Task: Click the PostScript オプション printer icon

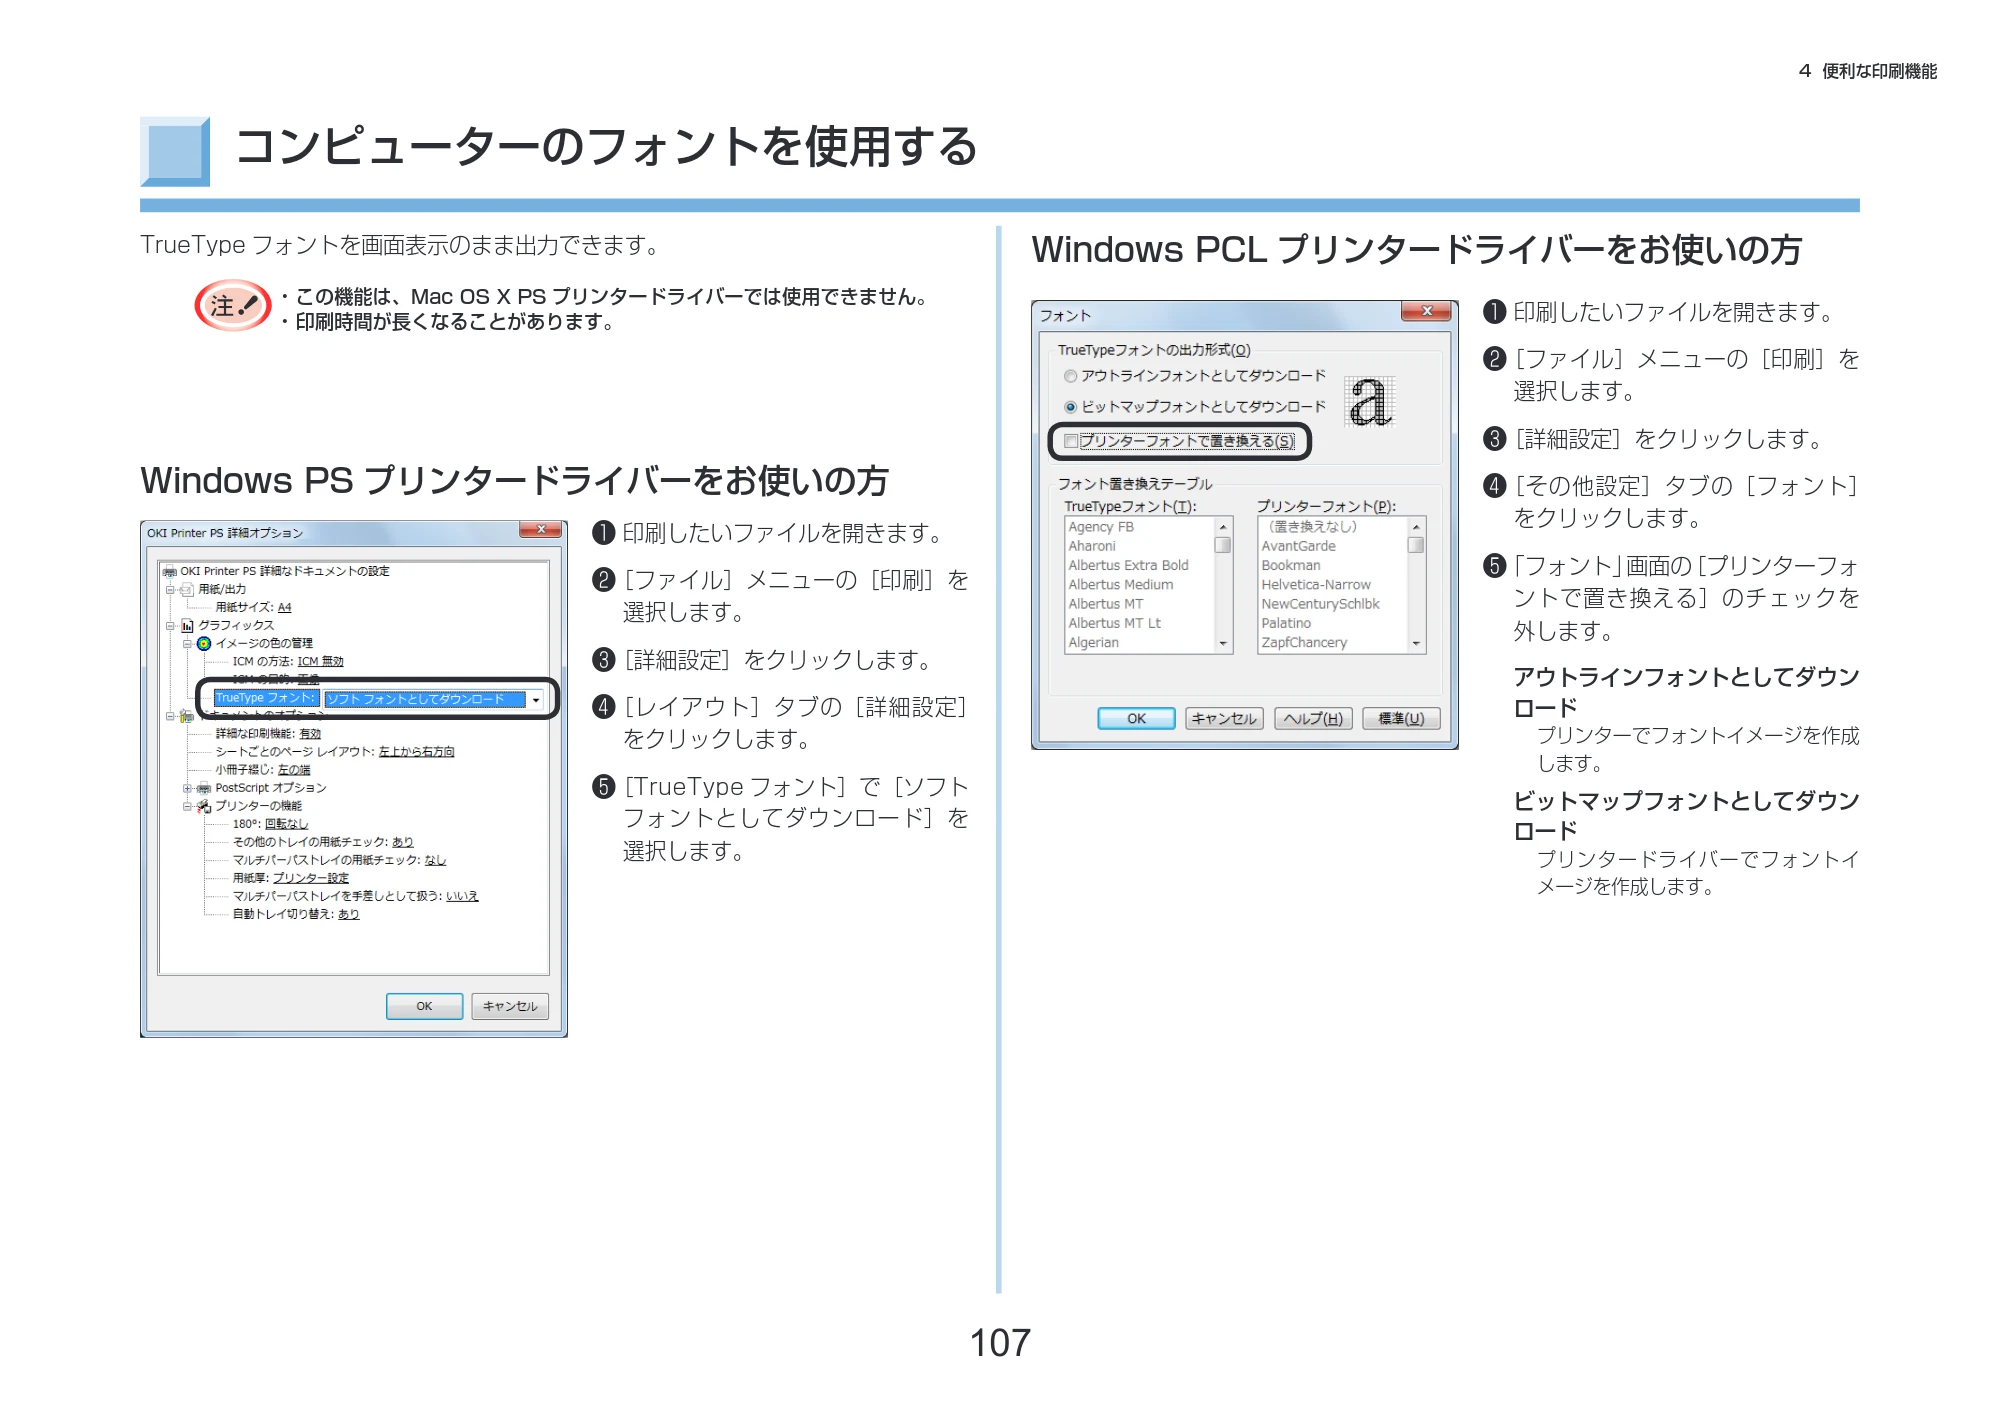Action: click(204, 788)
